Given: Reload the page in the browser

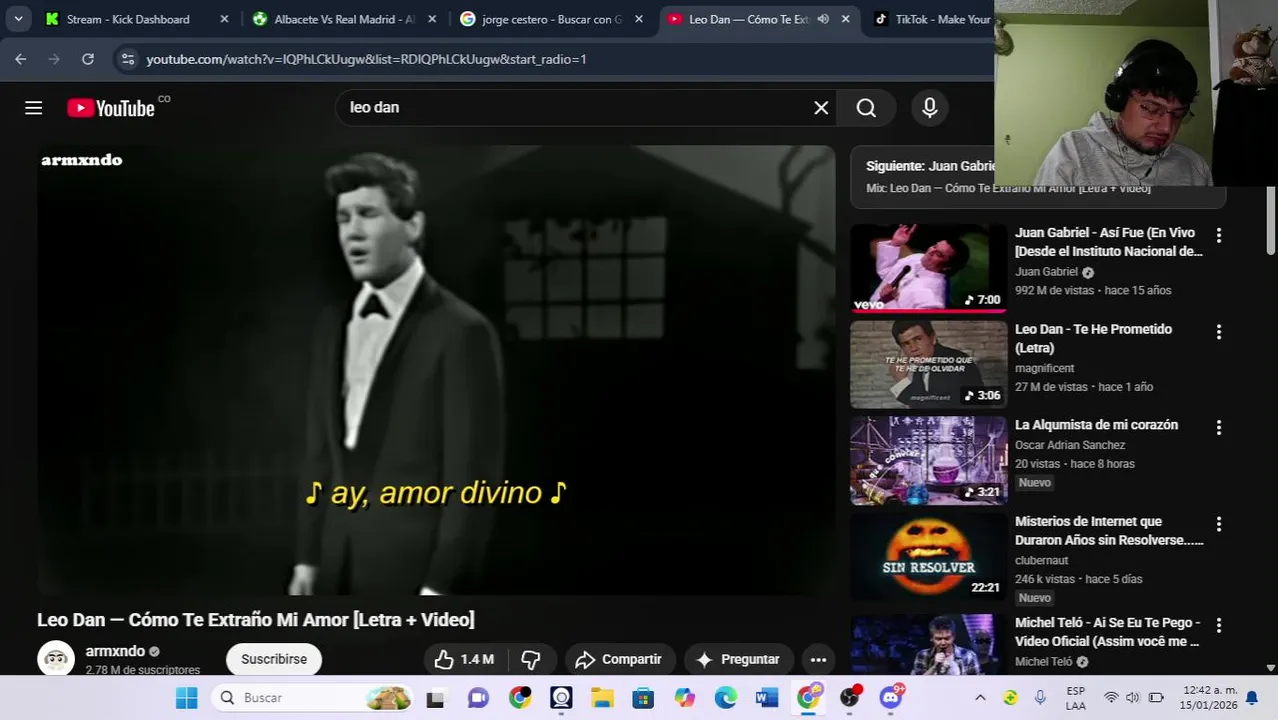Looking at the screenshot, I should coord(88,59).
